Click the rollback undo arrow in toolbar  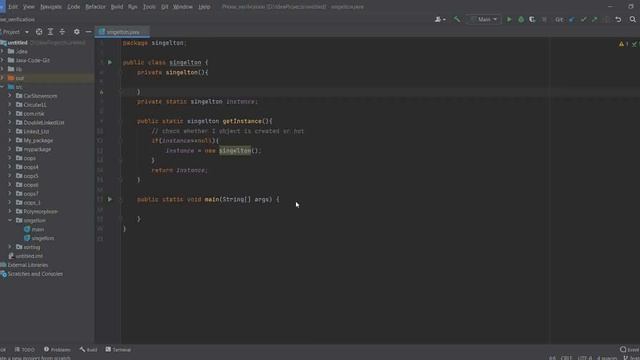pos(618,19)
